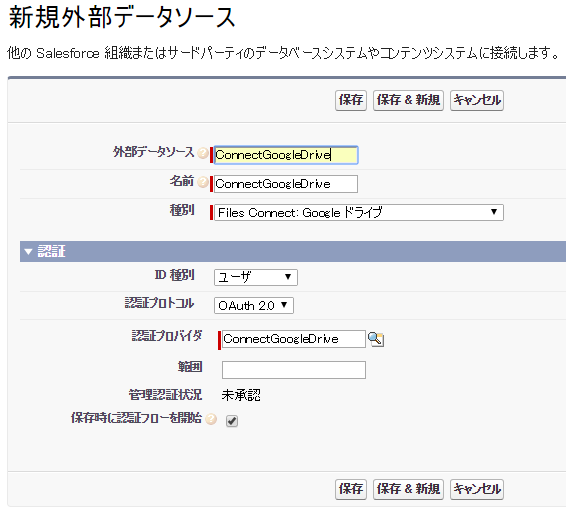Image resolution: width=566 pixels, height=514 pixels.
Task: Focus the 外部データソース text field
Action: tap(286, 155)
